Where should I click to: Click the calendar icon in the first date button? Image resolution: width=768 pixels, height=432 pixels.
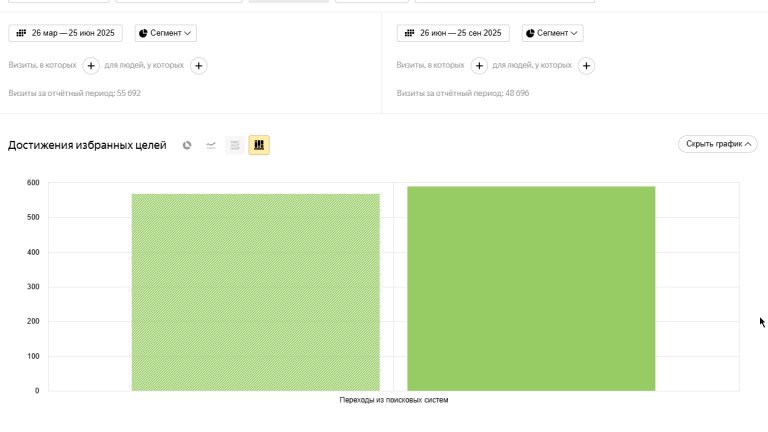click(x=21, y=33)
